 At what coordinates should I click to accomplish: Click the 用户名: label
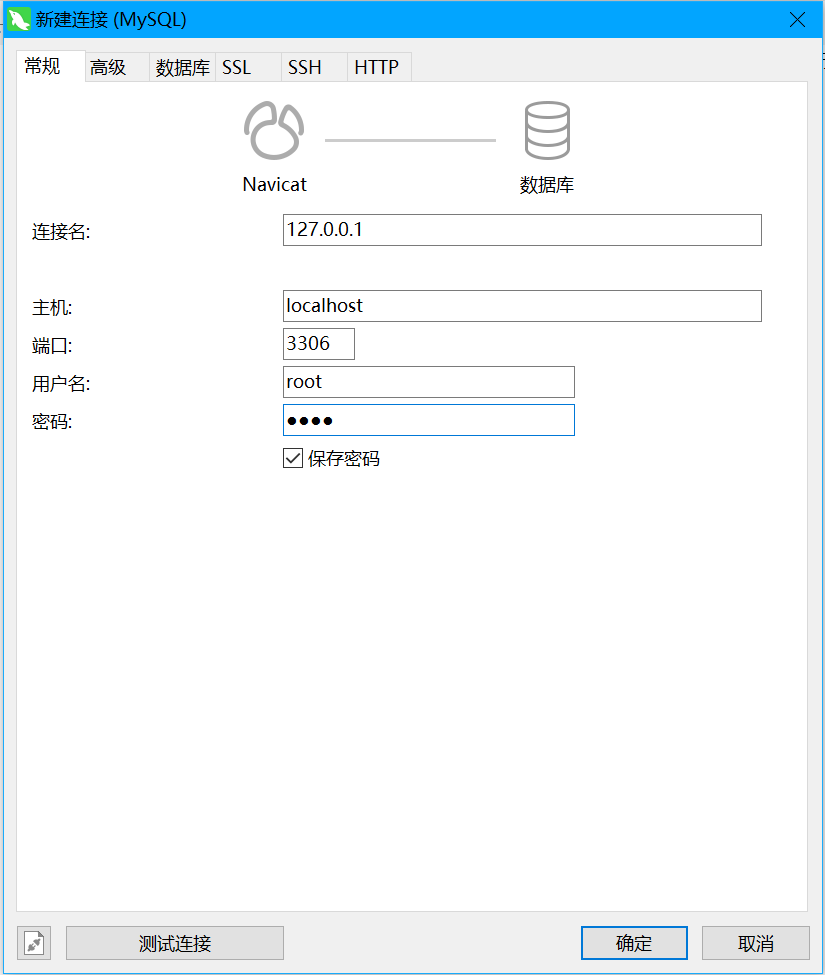pyautogui.click(x=61, y=384)
